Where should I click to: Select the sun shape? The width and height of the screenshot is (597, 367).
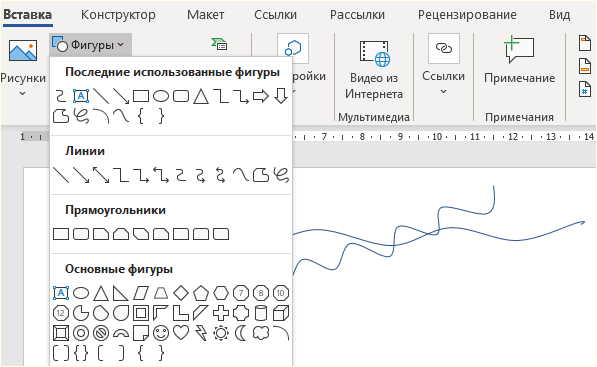point(221,333)
